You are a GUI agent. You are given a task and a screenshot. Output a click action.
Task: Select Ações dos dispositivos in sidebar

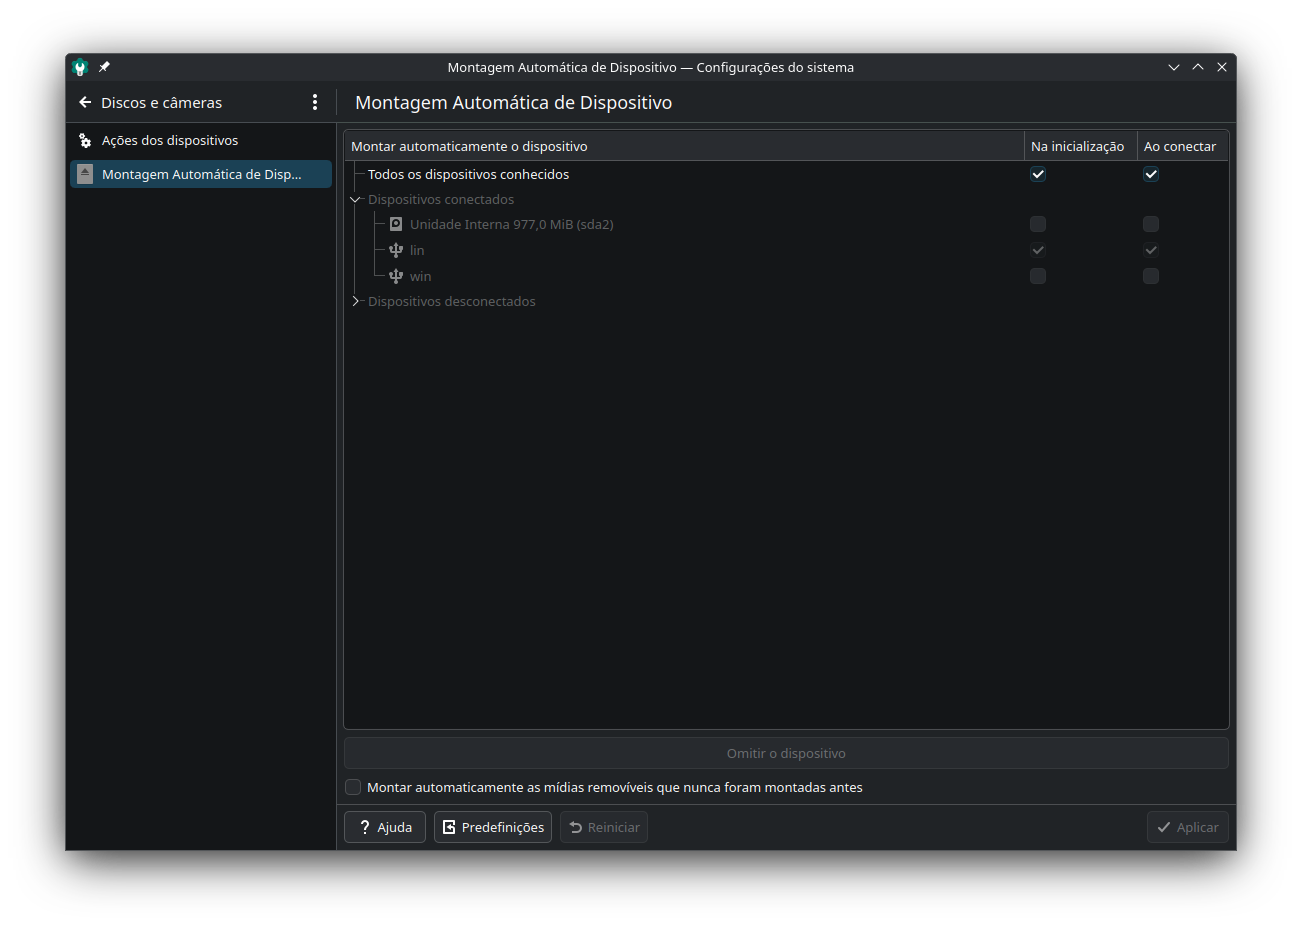pos(201,140)
